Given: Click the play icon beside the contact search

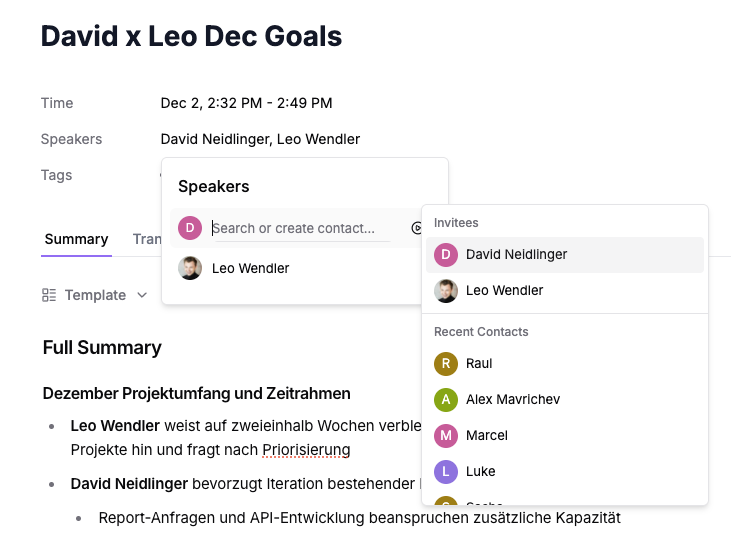Looking at the screenshot, I should tap(416, 228).
